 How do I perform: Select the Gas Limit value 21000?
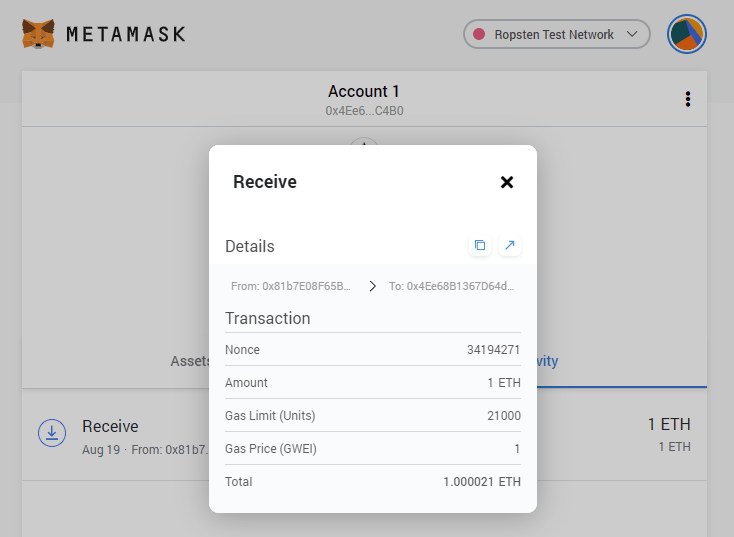(504, 416)
